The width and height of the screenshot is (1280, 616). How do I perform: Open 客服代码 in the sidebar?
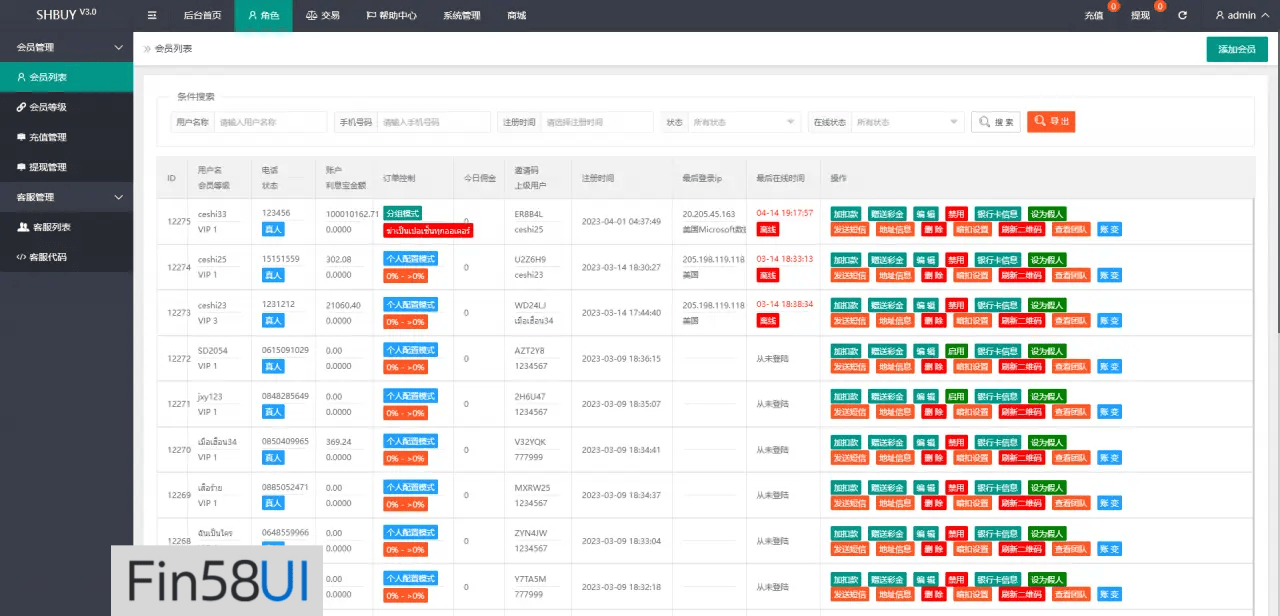click(x=49, y=257)
